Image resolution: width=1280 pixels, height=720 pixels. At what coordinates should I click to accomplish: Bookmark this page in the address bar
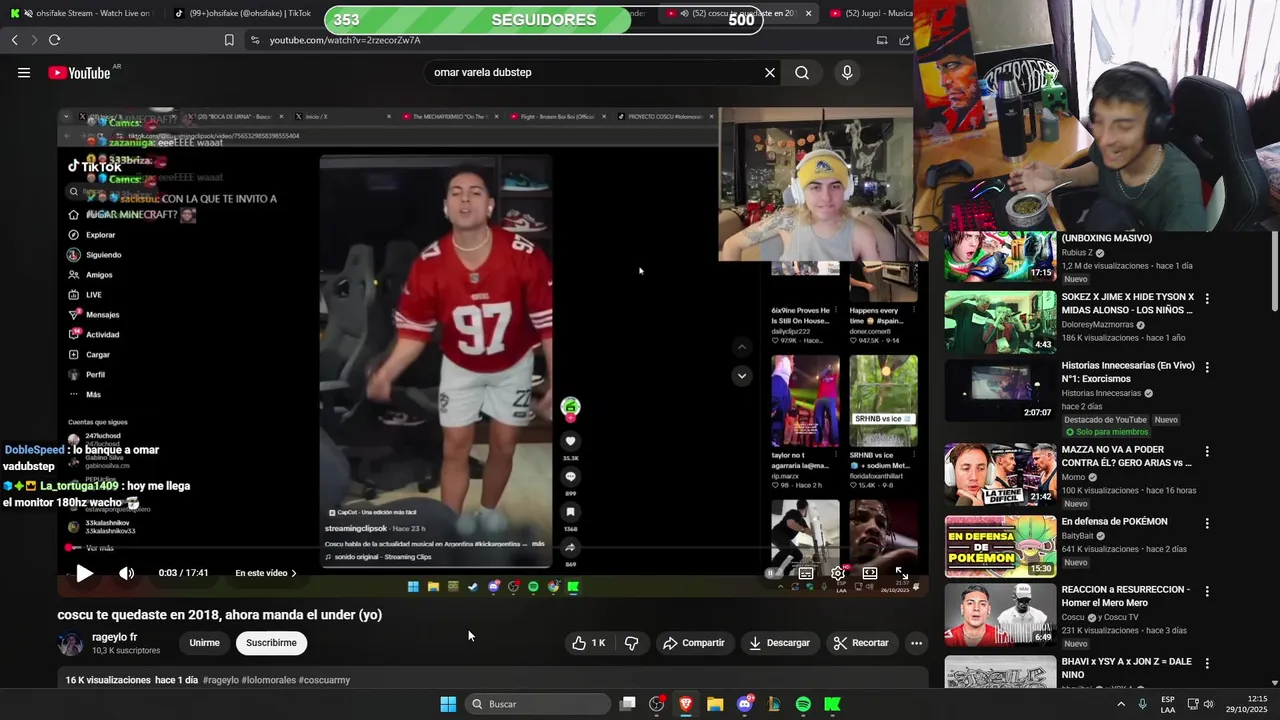[x=229, y=40]
